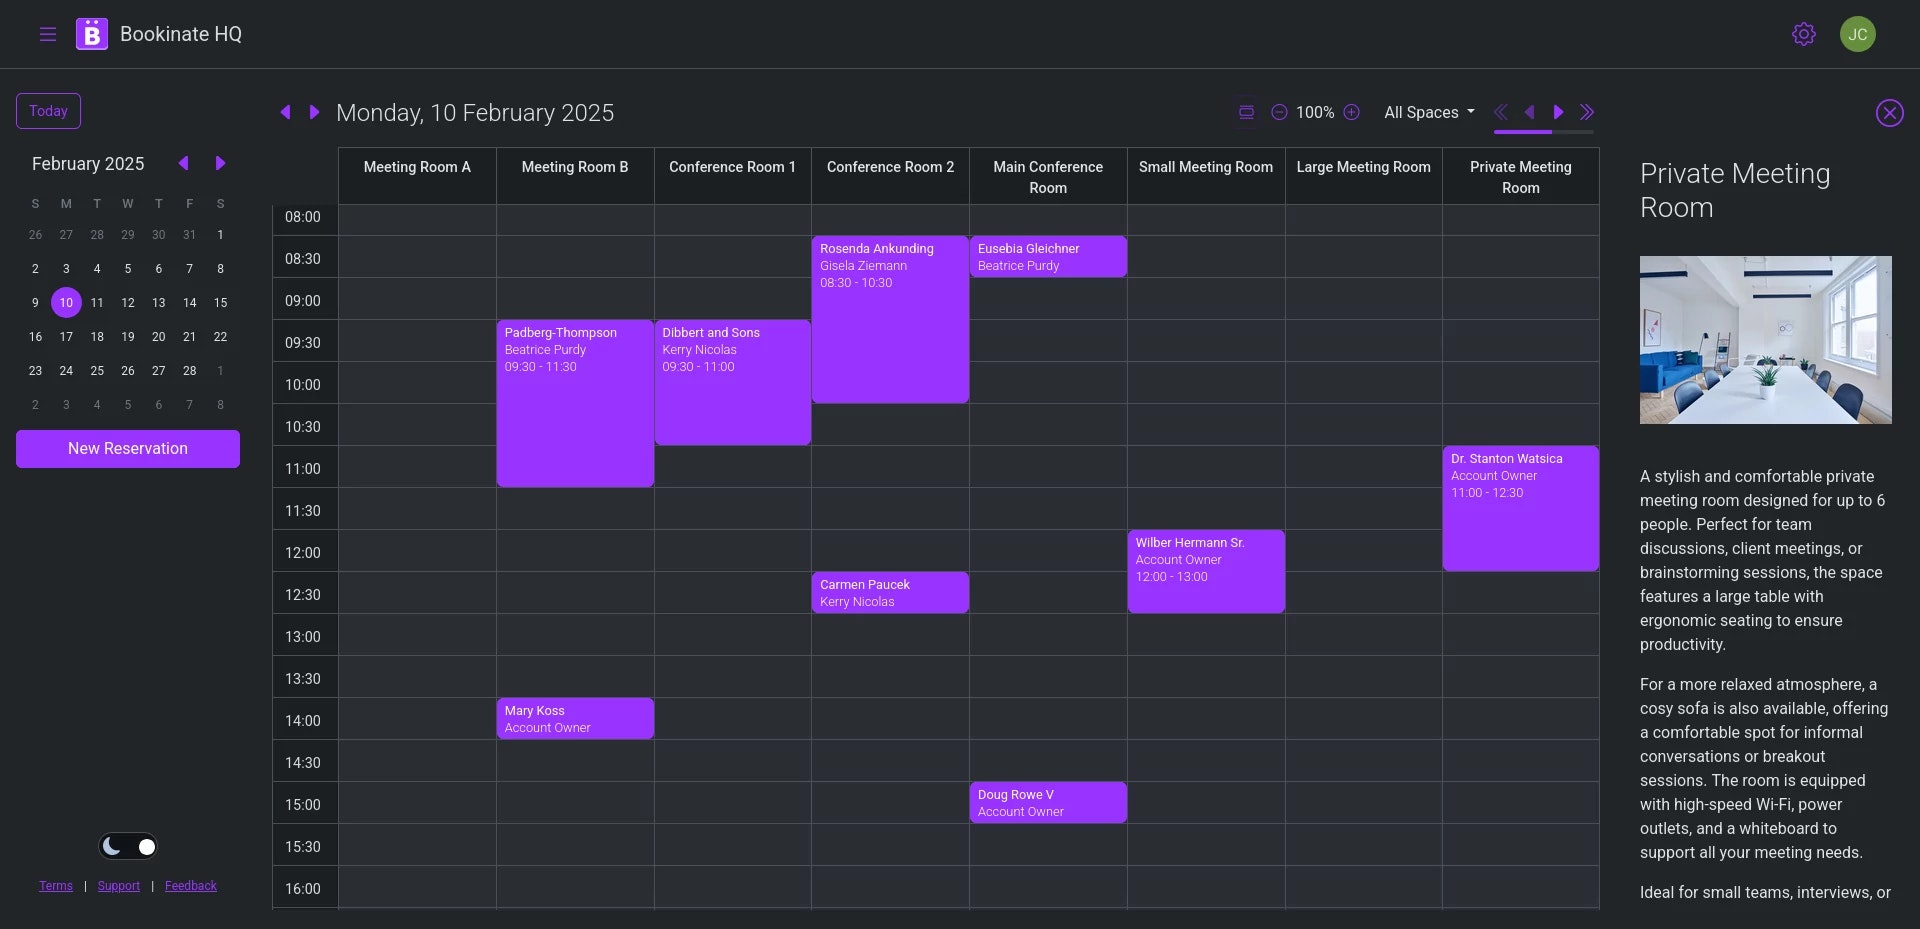This screenshot has height=929, width=1920.
Task: Select the Large Meeting Room column header
Action: [1364, 176]
